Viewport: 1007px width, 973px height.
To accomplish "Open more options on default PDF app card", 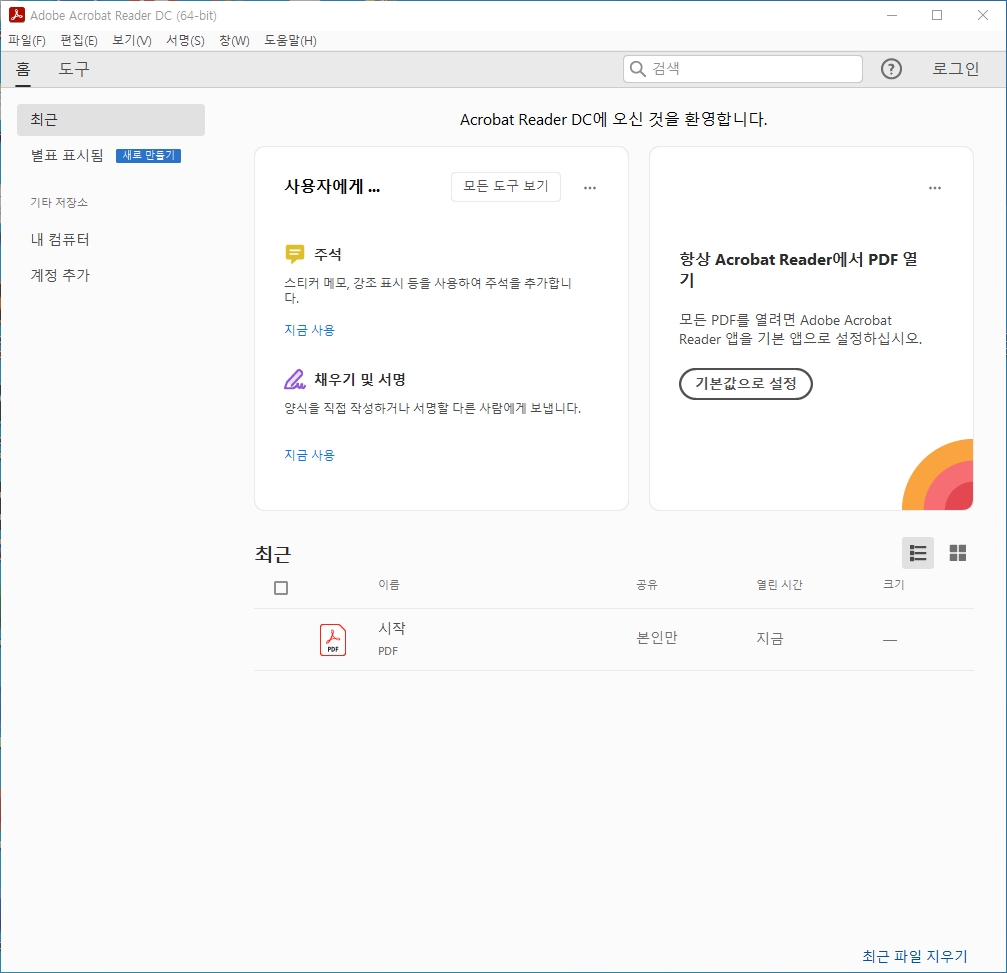I will (934, 188).
